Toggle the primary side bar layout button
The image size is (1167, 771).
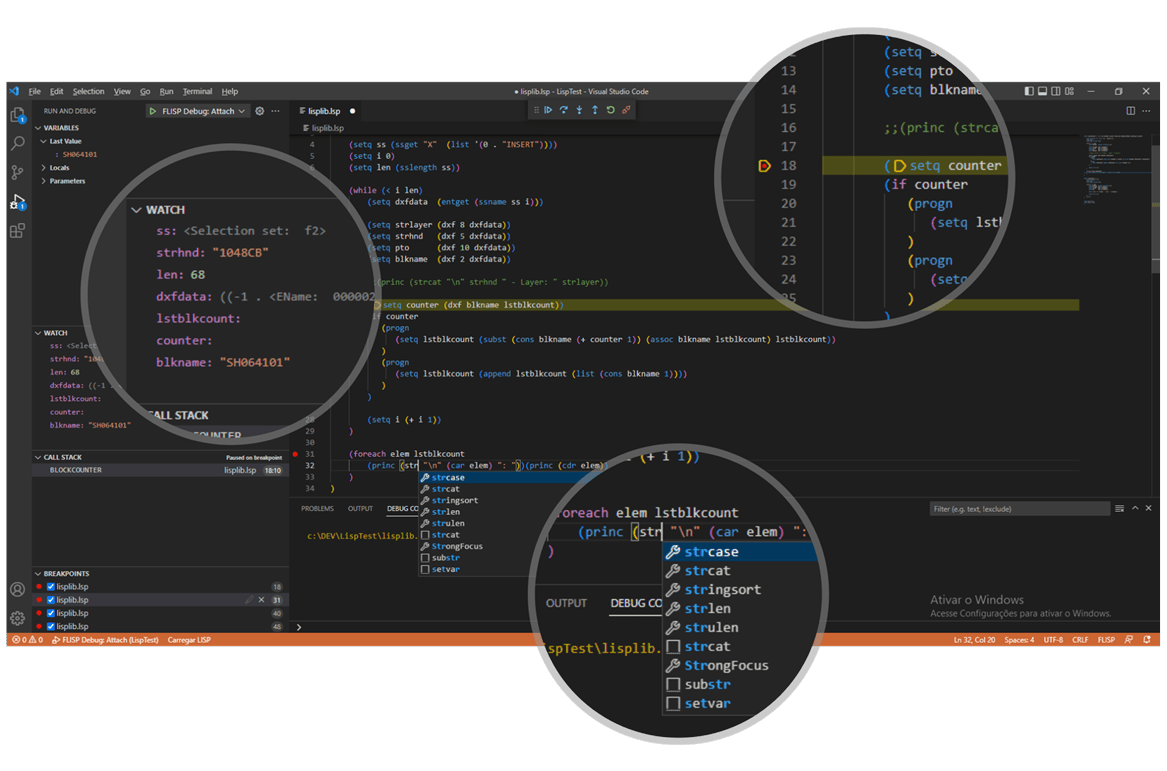[1029, 92]
